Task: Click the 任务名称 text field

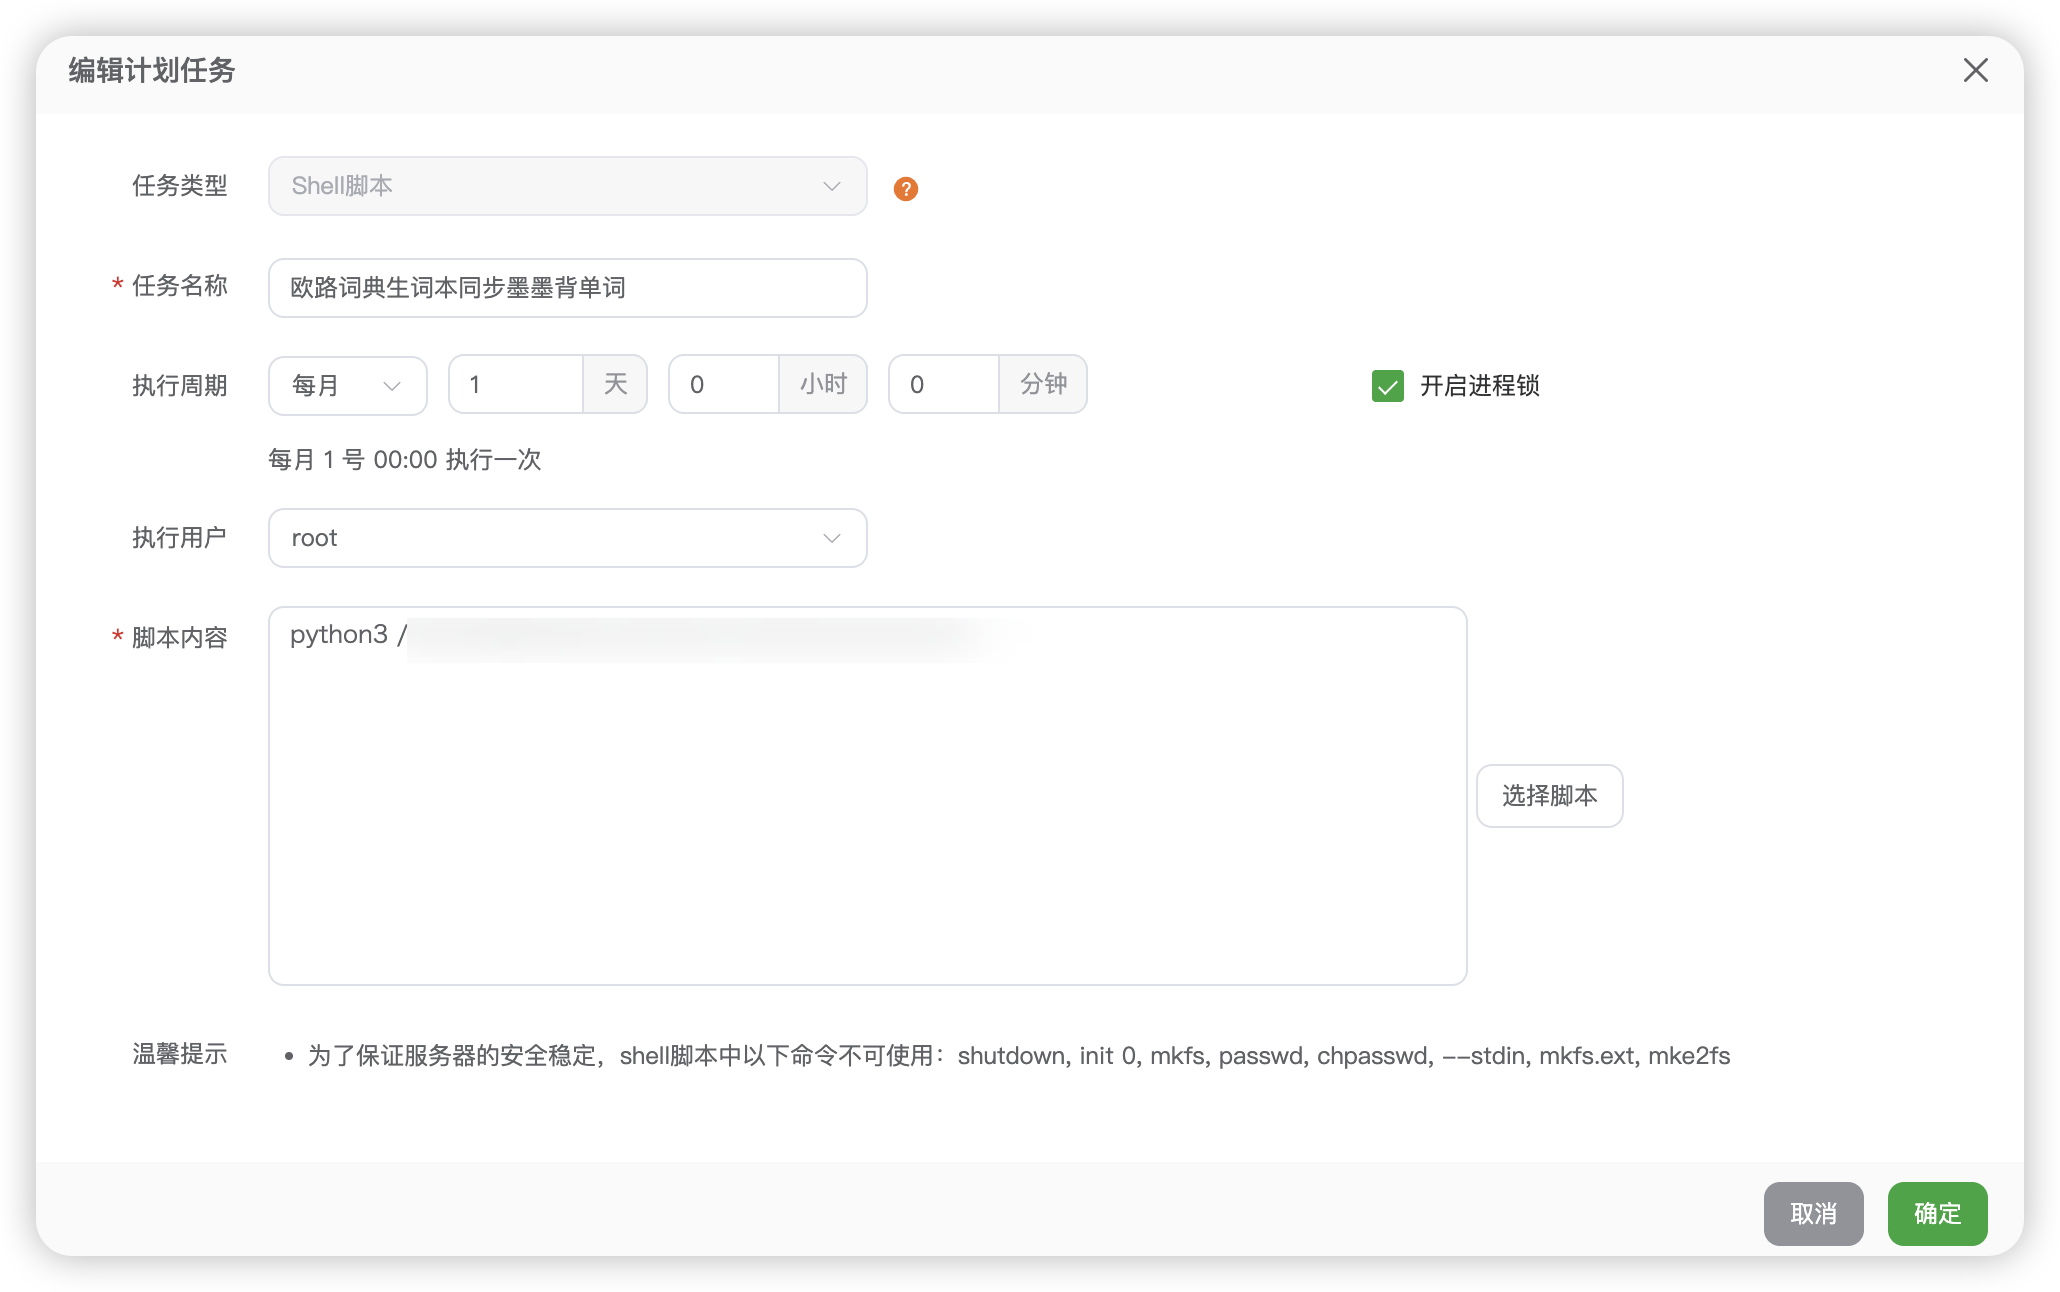Action: 566,288
